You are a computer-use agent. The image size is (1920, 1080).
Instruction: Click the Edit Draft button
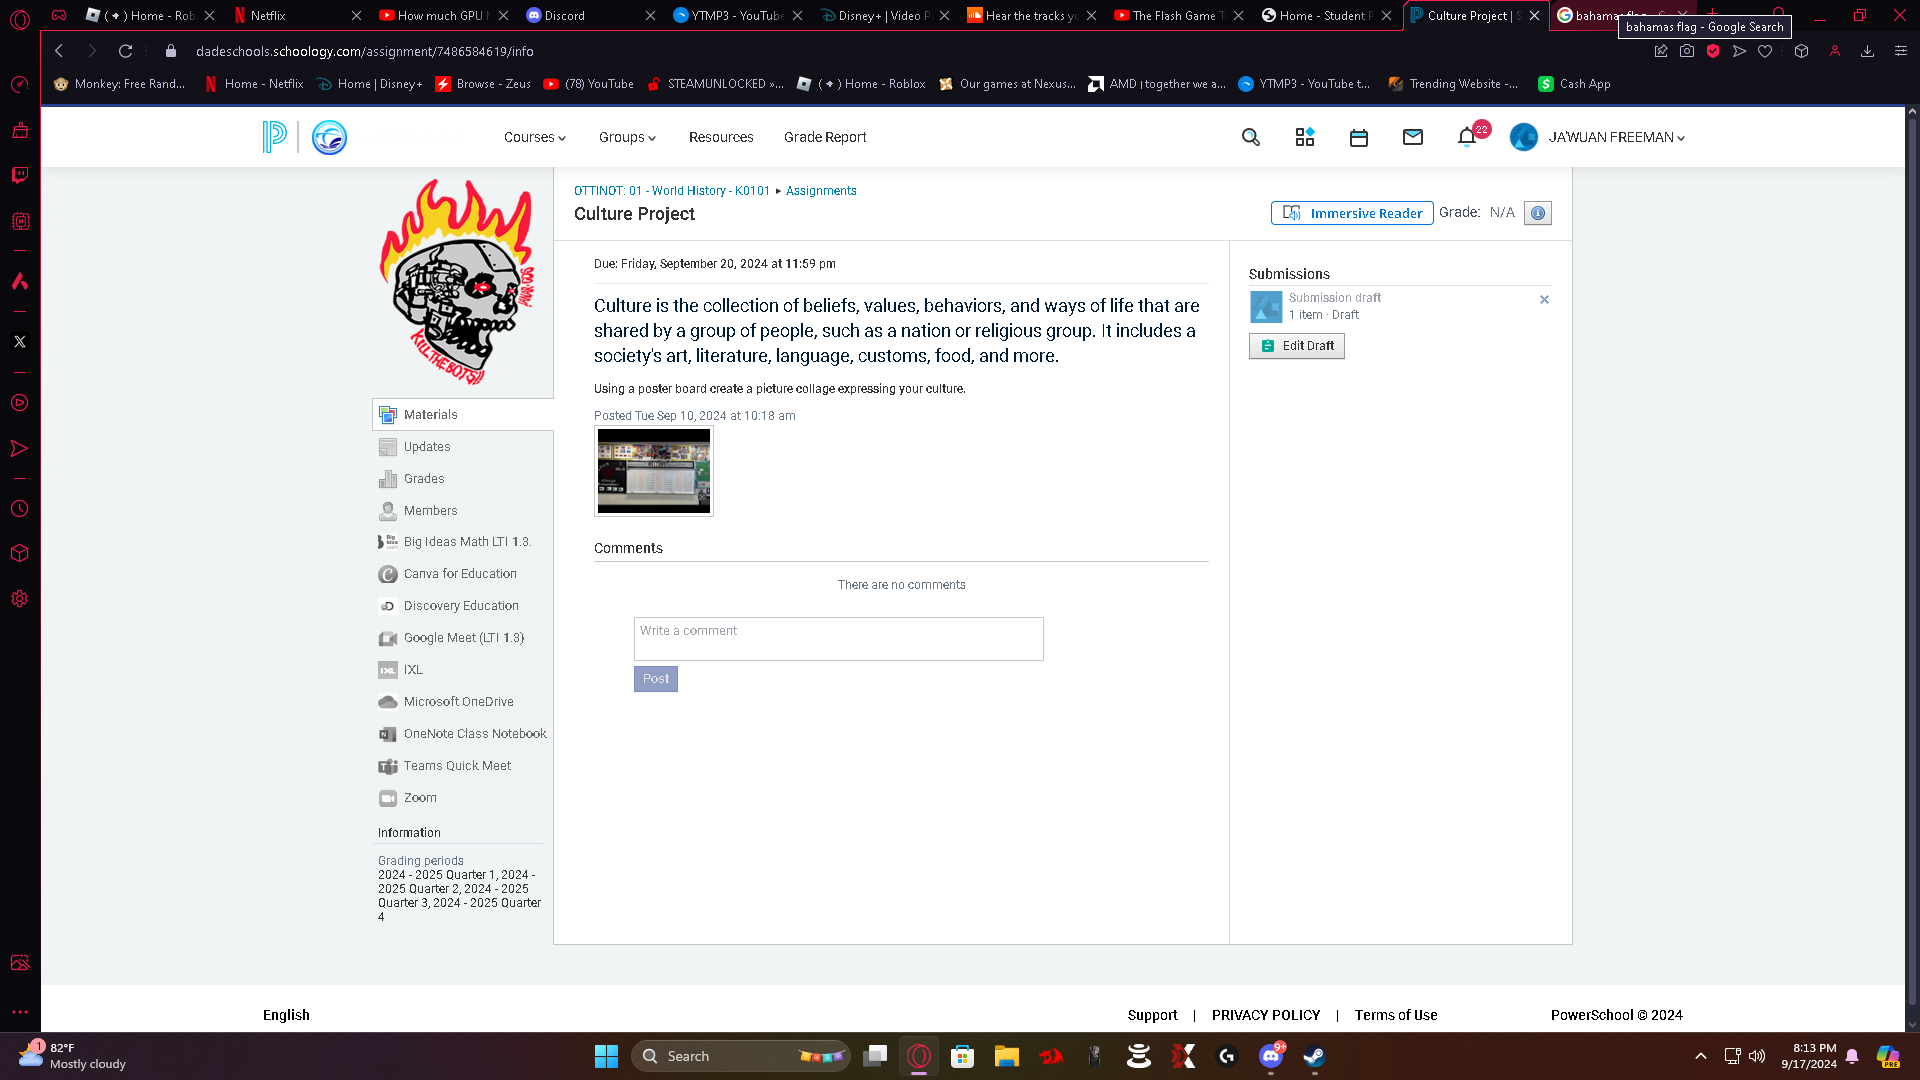[1296, 346]
